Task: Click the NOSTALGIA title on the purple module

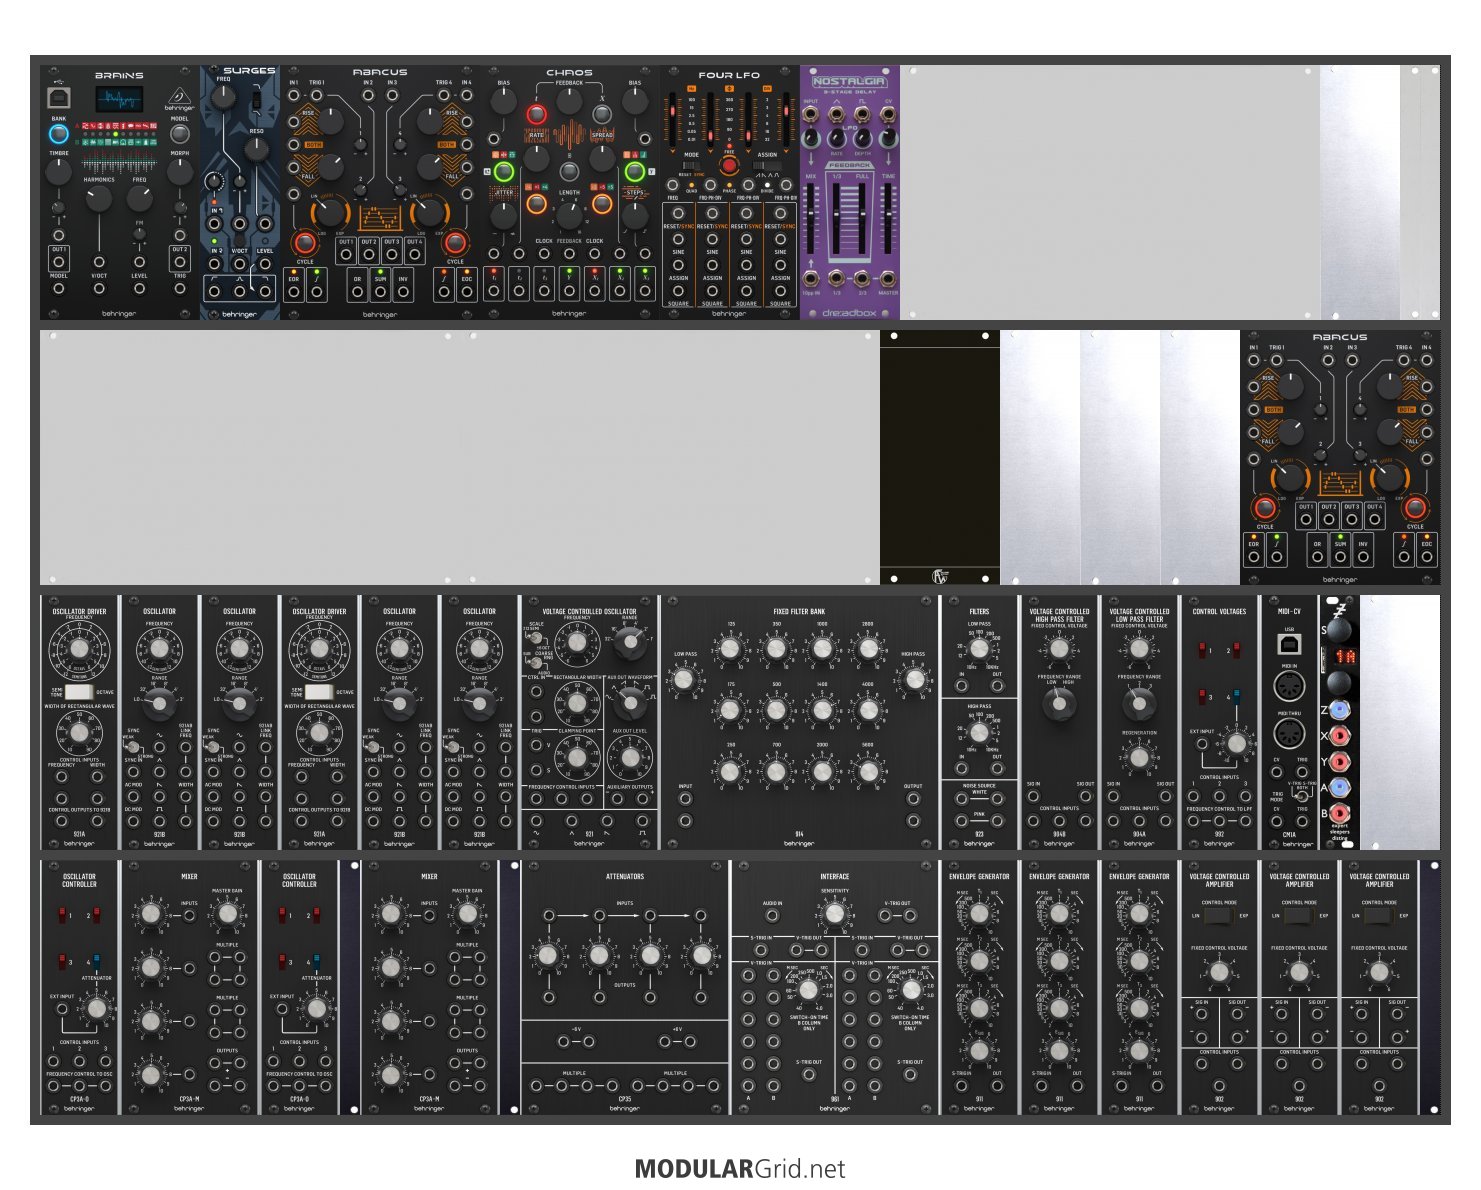Action: pos(849,82)
